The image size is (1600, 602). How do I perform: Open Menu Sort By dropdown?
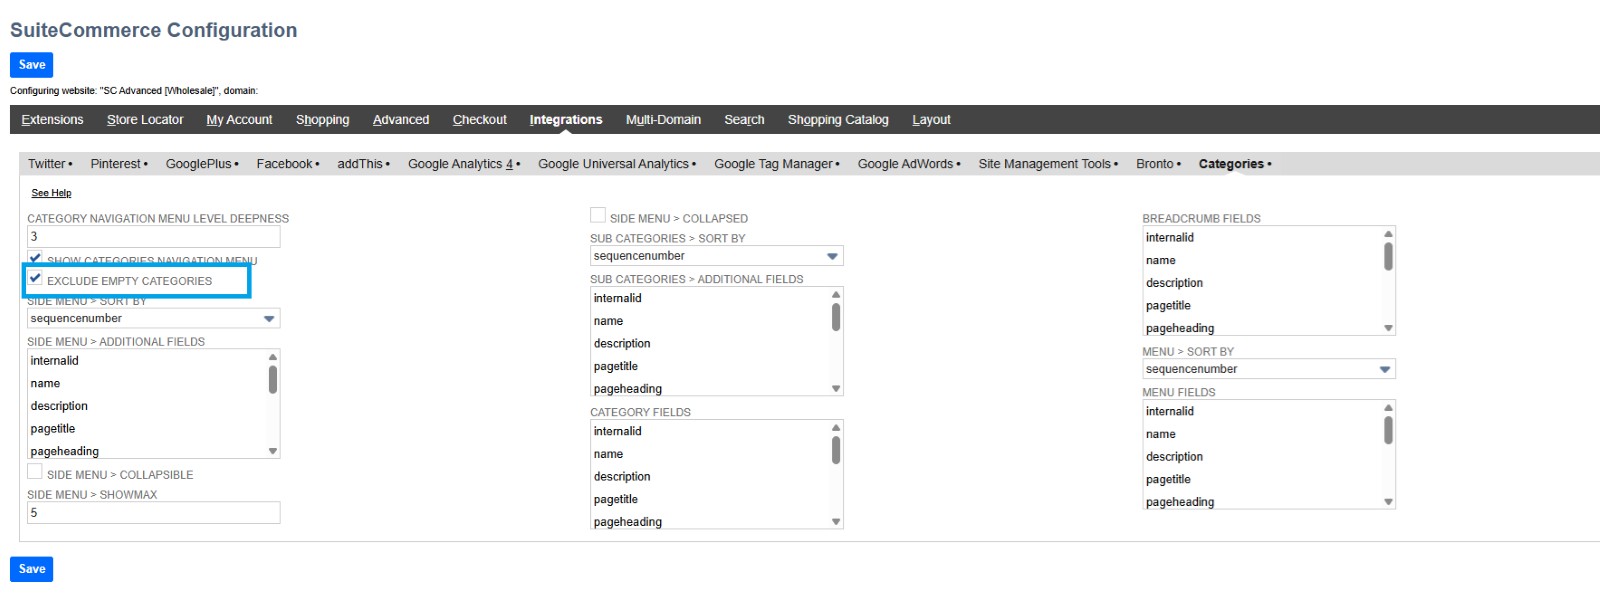(x=1268, y=369)
